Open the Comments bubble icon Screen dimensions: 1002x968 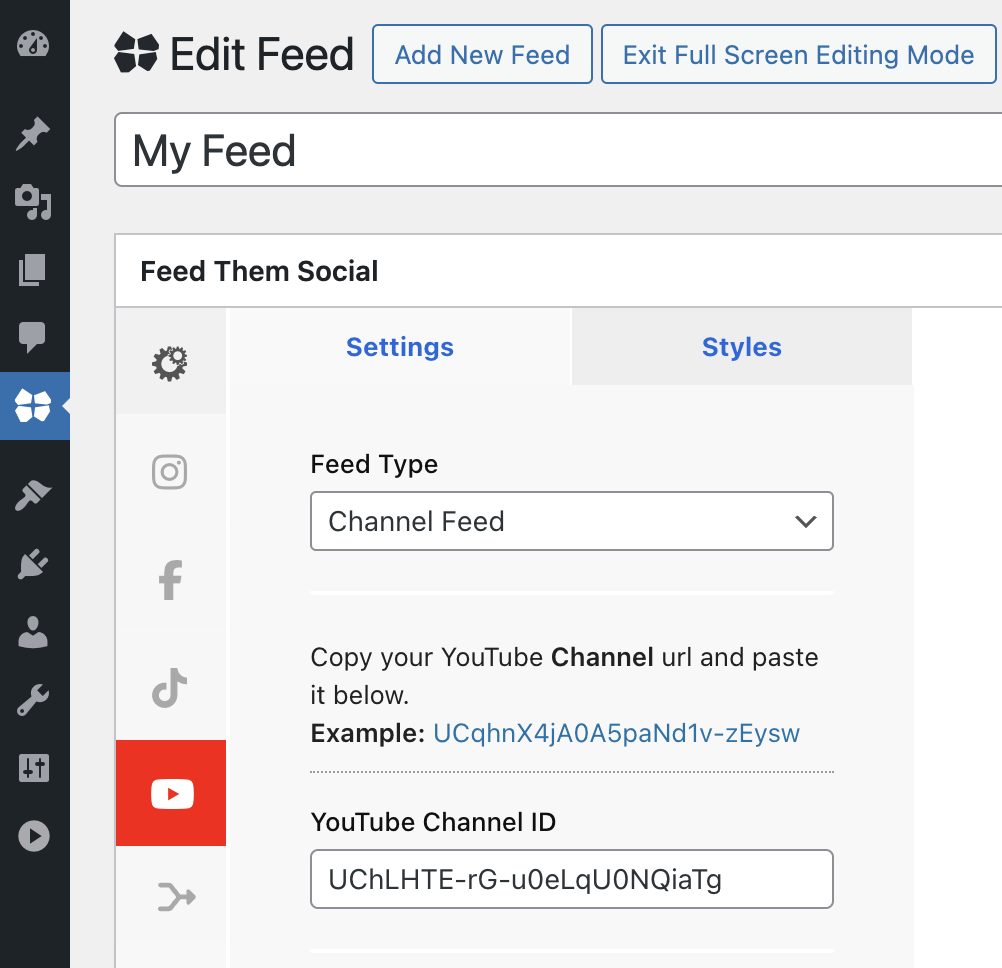[x=32, y=337]
